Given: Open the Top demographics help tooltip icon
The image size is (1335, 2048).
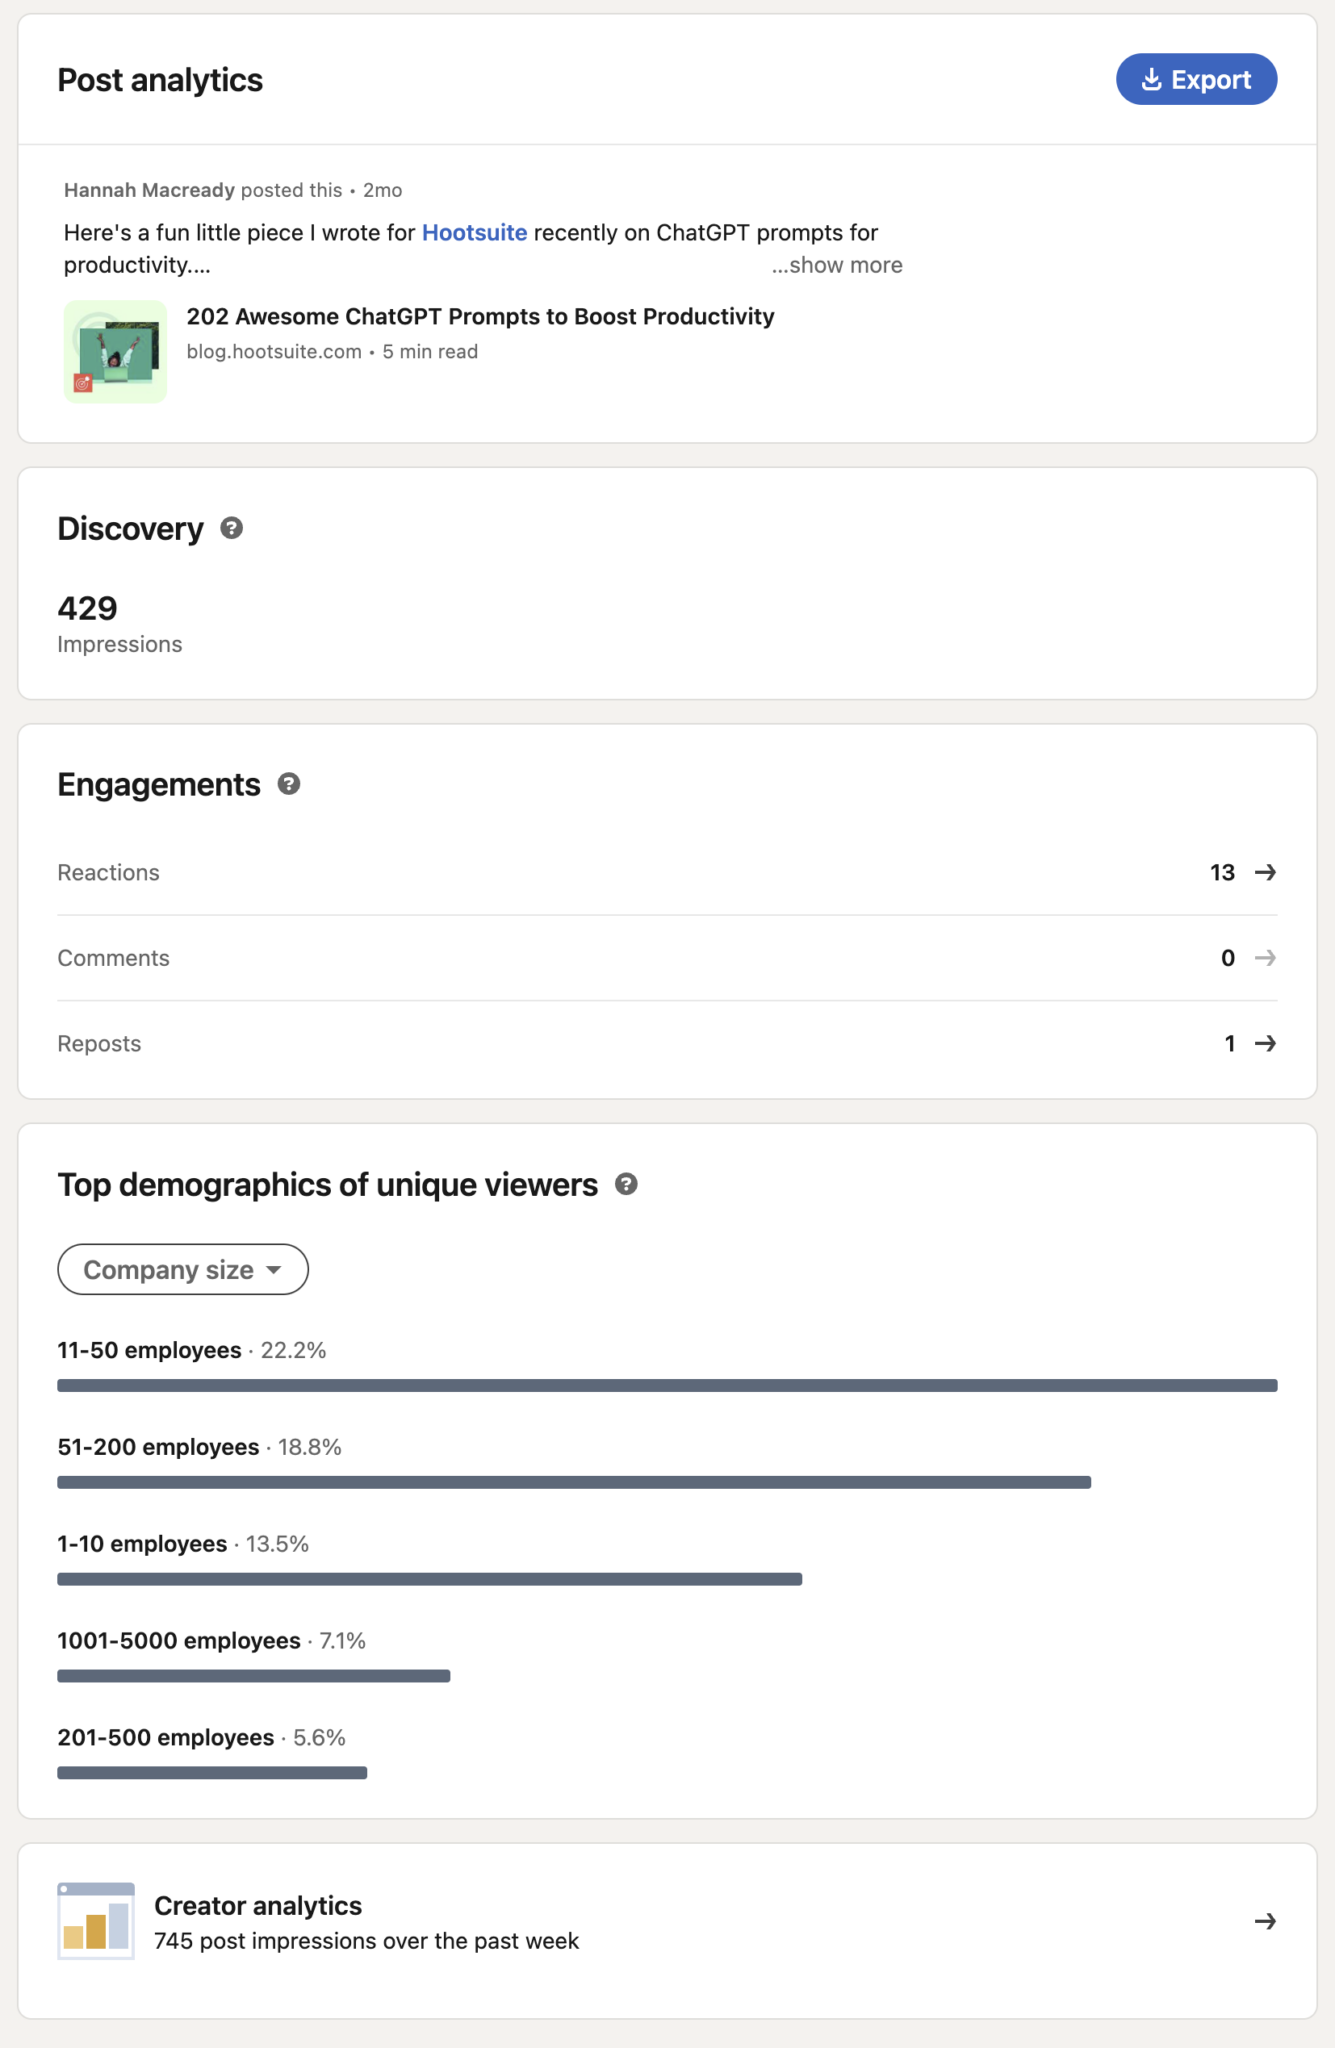Looking at the screenshot, I should click(627, 1184).
